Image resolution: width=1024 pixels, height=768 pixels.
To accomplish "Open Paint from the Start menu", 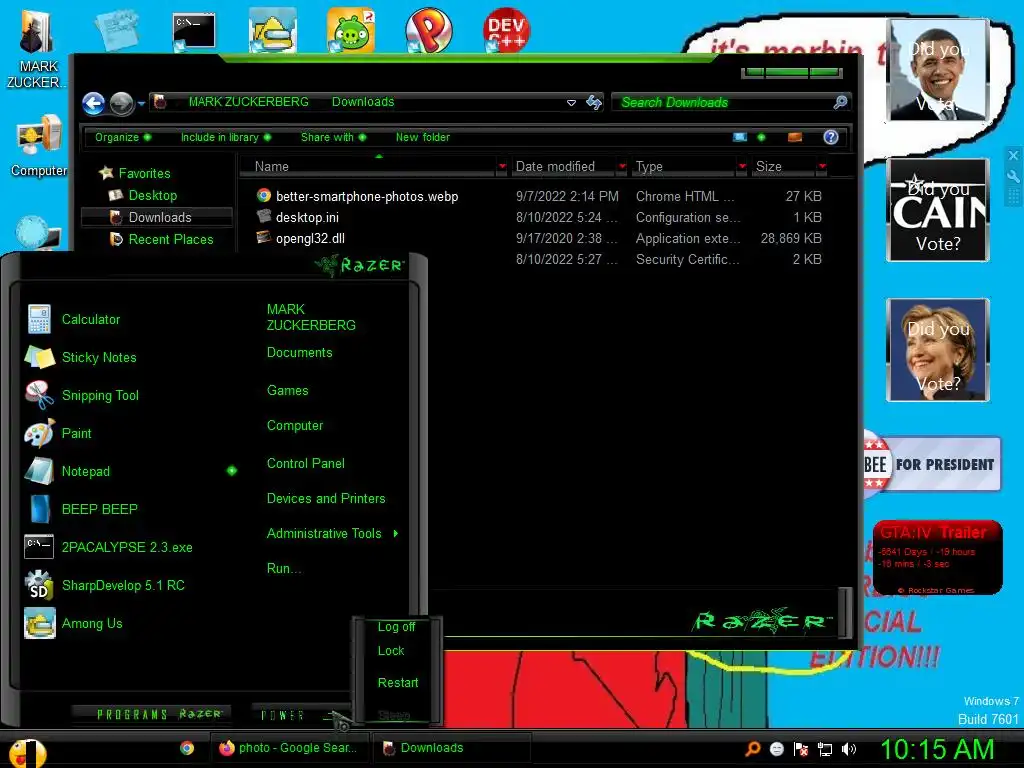I will pyautogui.click(x=76, y=433).
